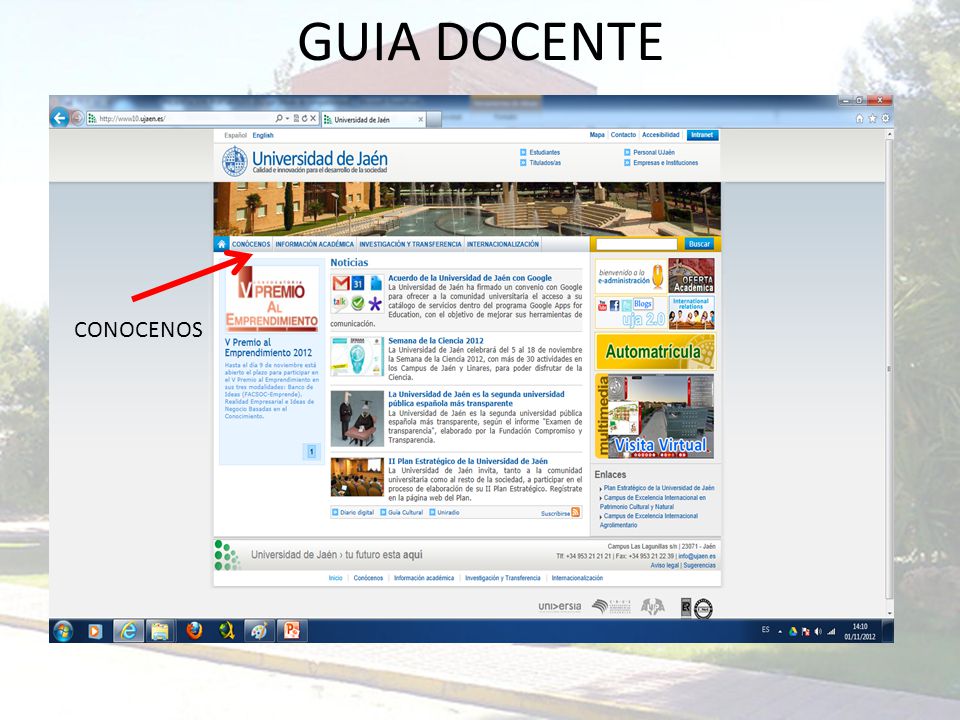This screenshot has width=960, height=720.
Task: Close the Universidad de Jaén browser tab
Action: pos(421,119)
